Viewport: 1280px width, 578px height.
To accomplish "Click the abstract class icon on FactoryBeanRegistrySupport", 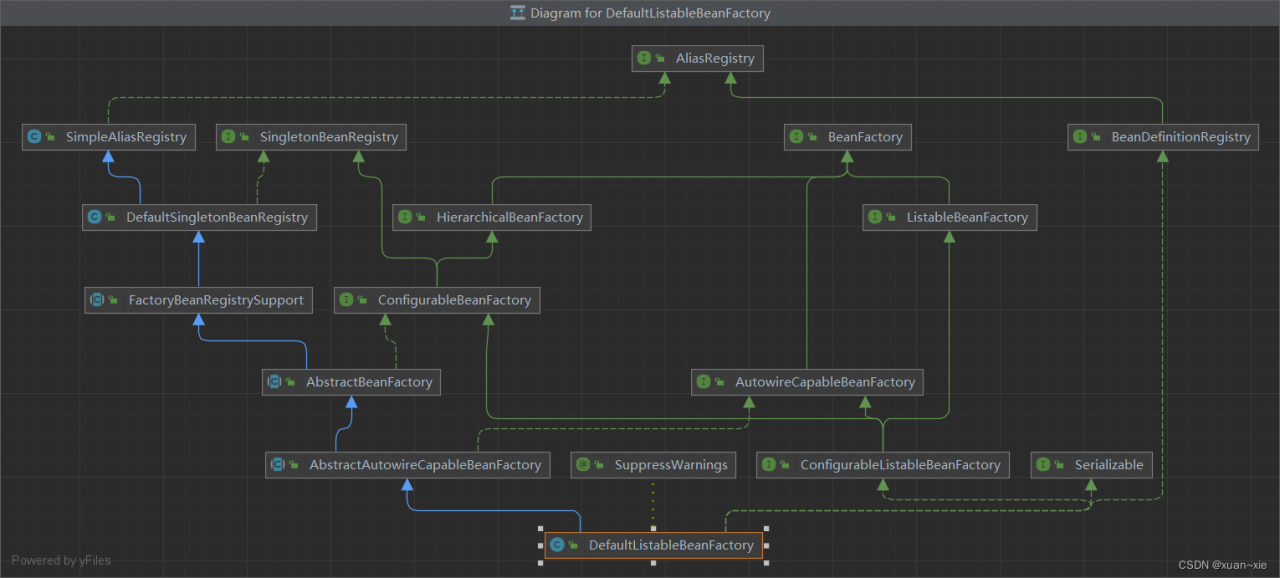I will pyautogui.click(x=97, y=300).
